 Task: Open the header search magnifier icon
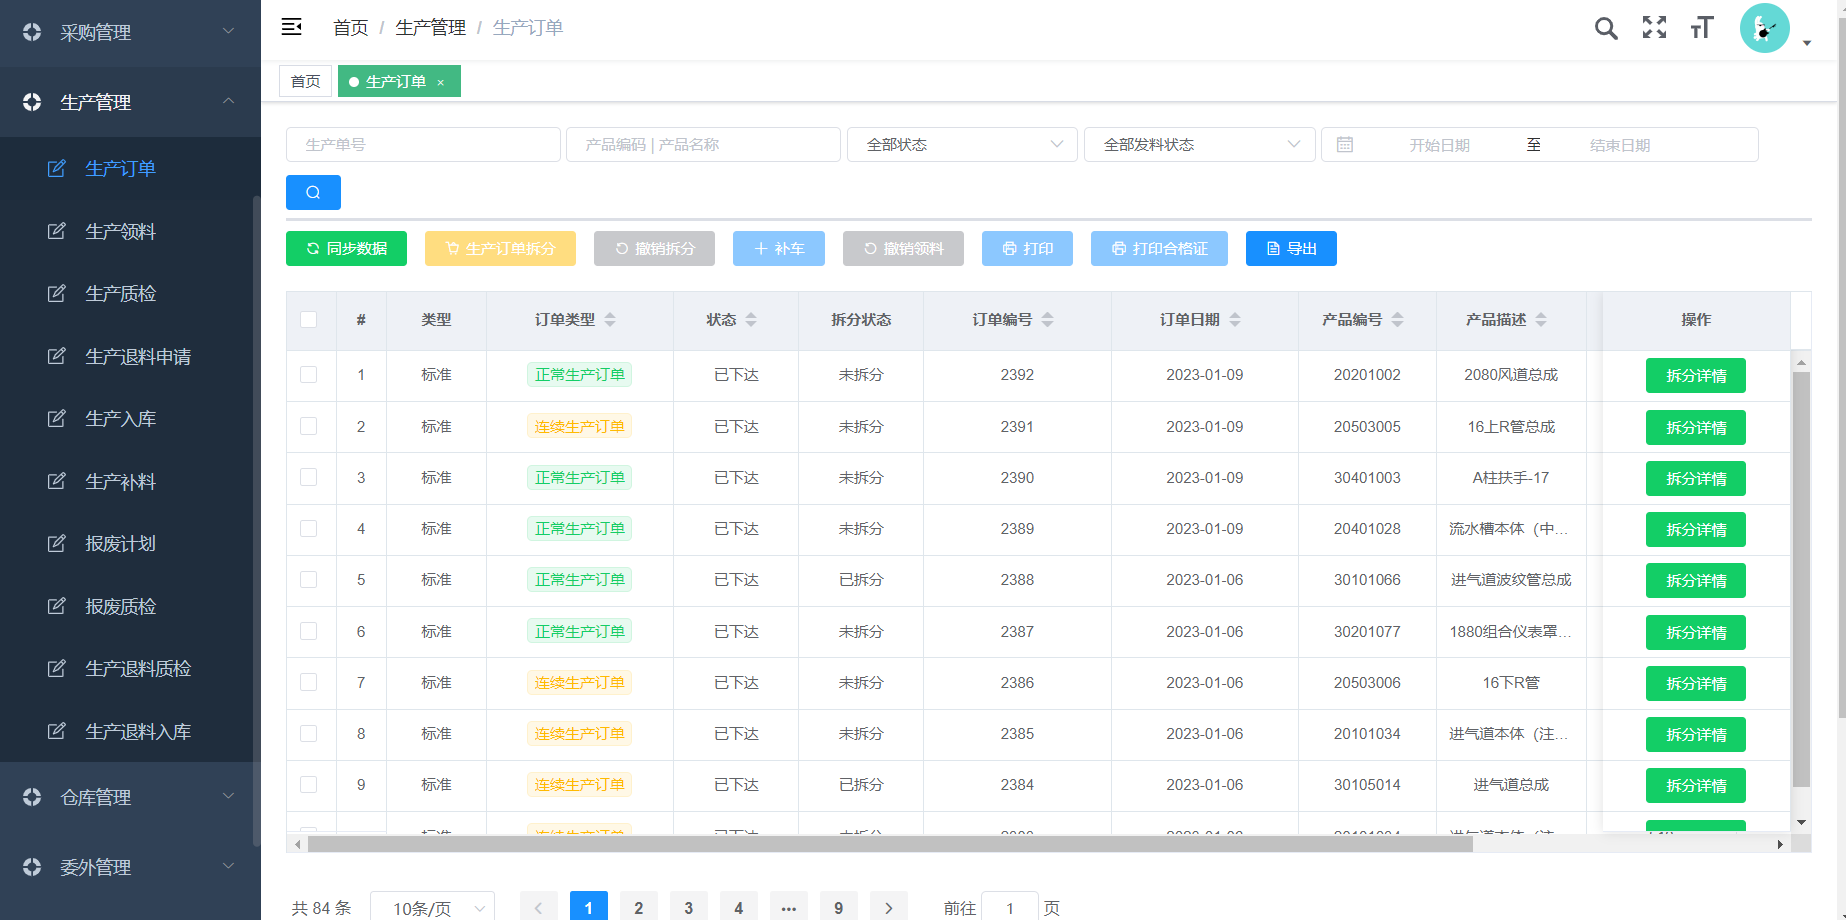coord(1605,28)
